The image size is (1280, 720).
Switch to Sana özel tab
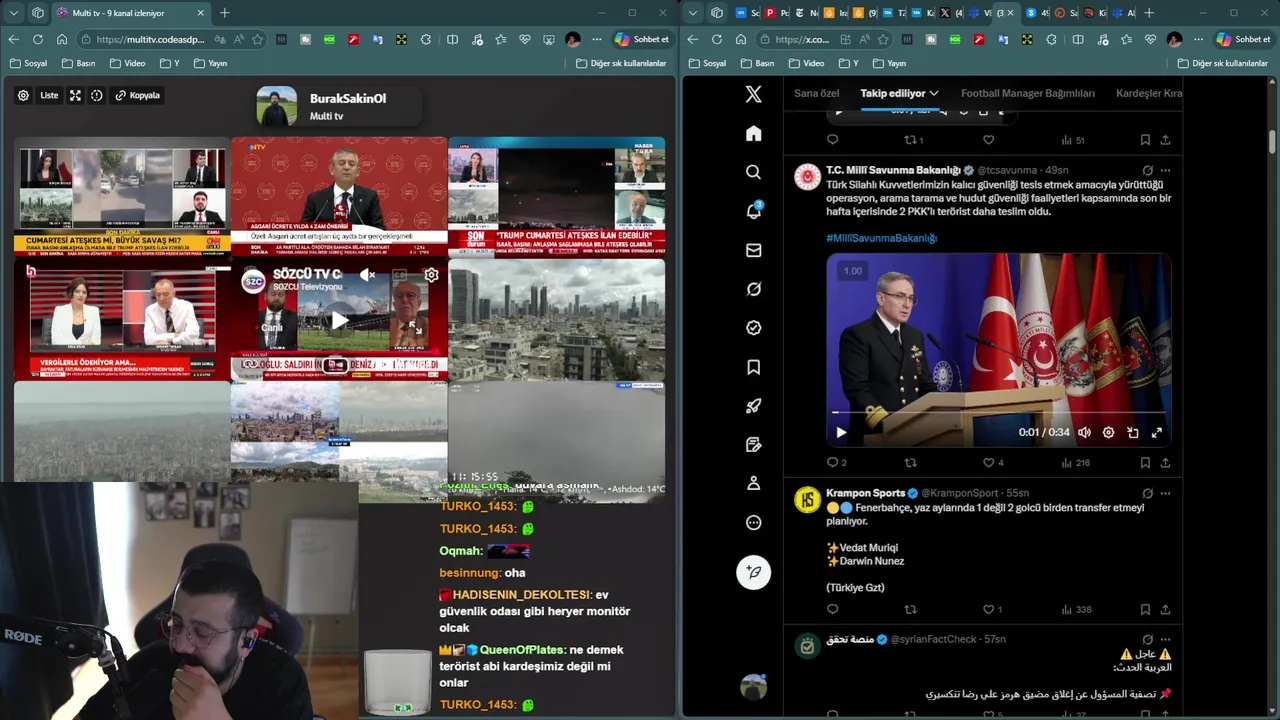pyautogui.click(x=816, y=93)
